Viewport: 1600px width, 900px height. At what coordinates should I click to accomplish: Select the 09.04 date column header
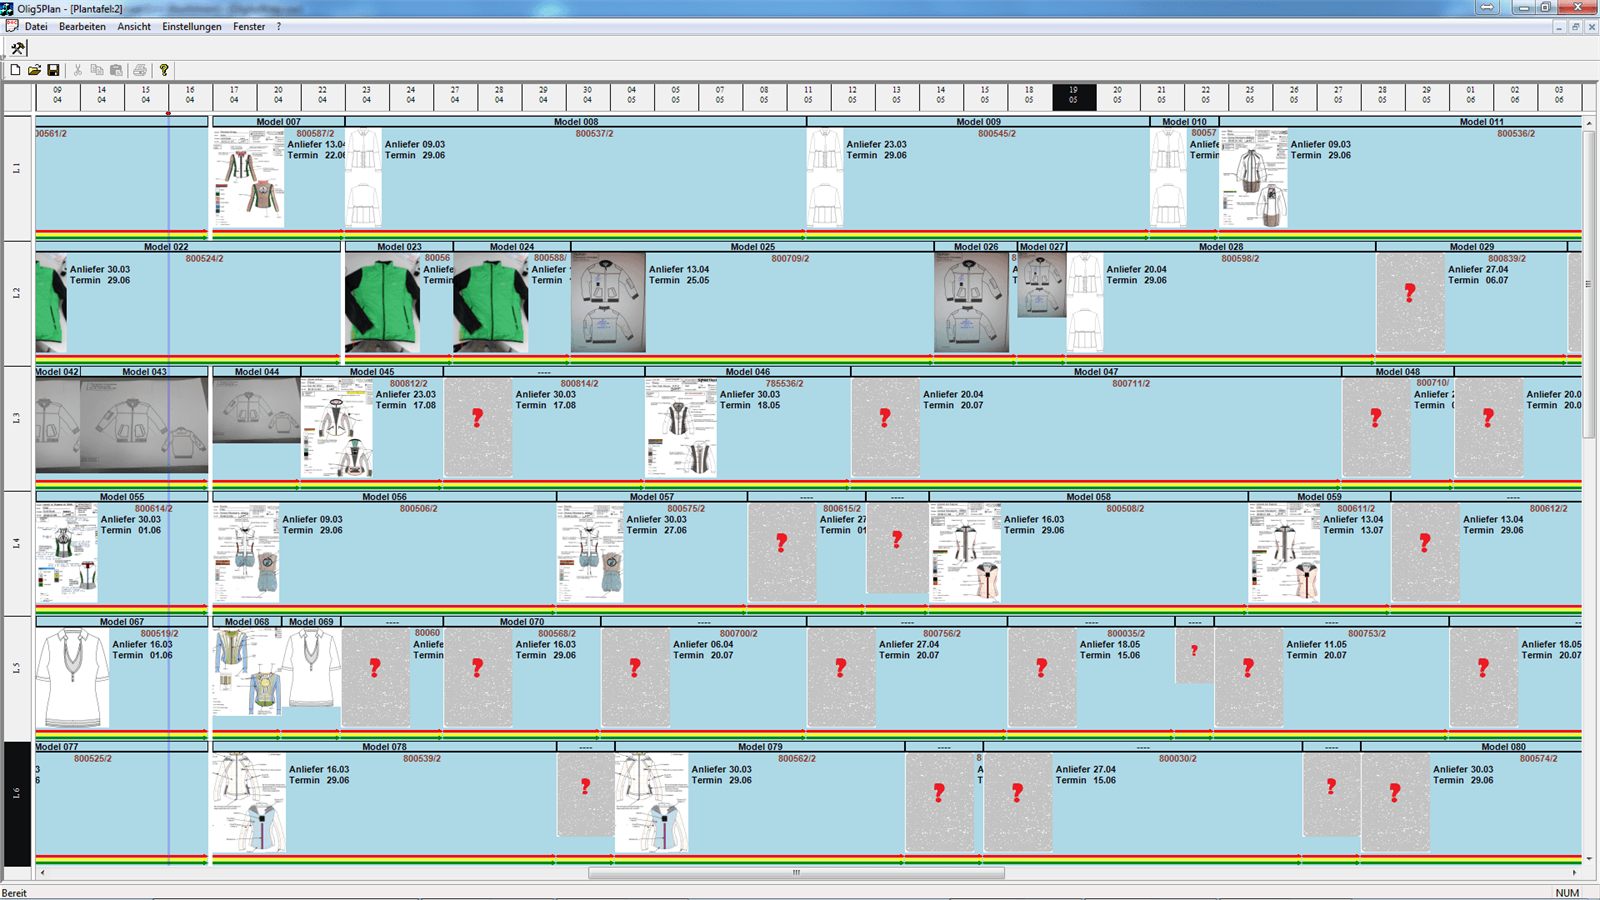[x=57, y=96]
